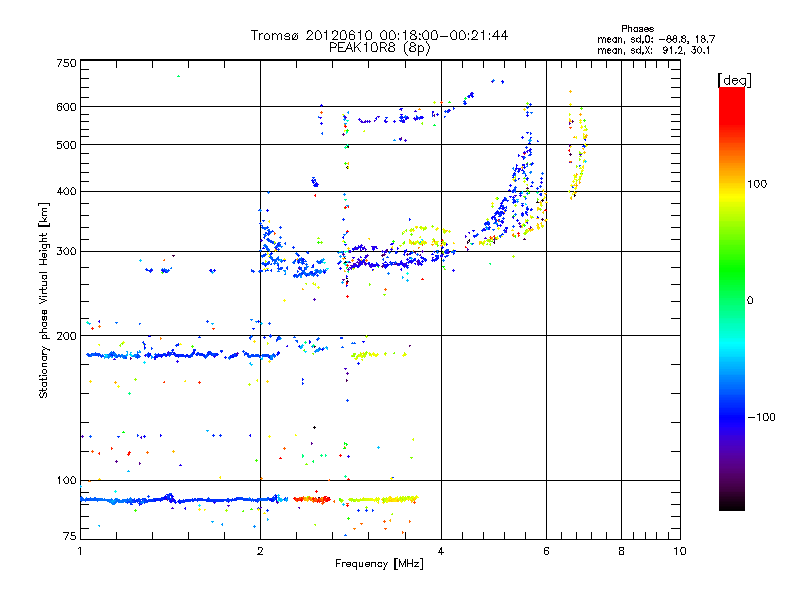Click the x-axis tick label '4'
Screen dimensions: 800x600
click(441, 551)
